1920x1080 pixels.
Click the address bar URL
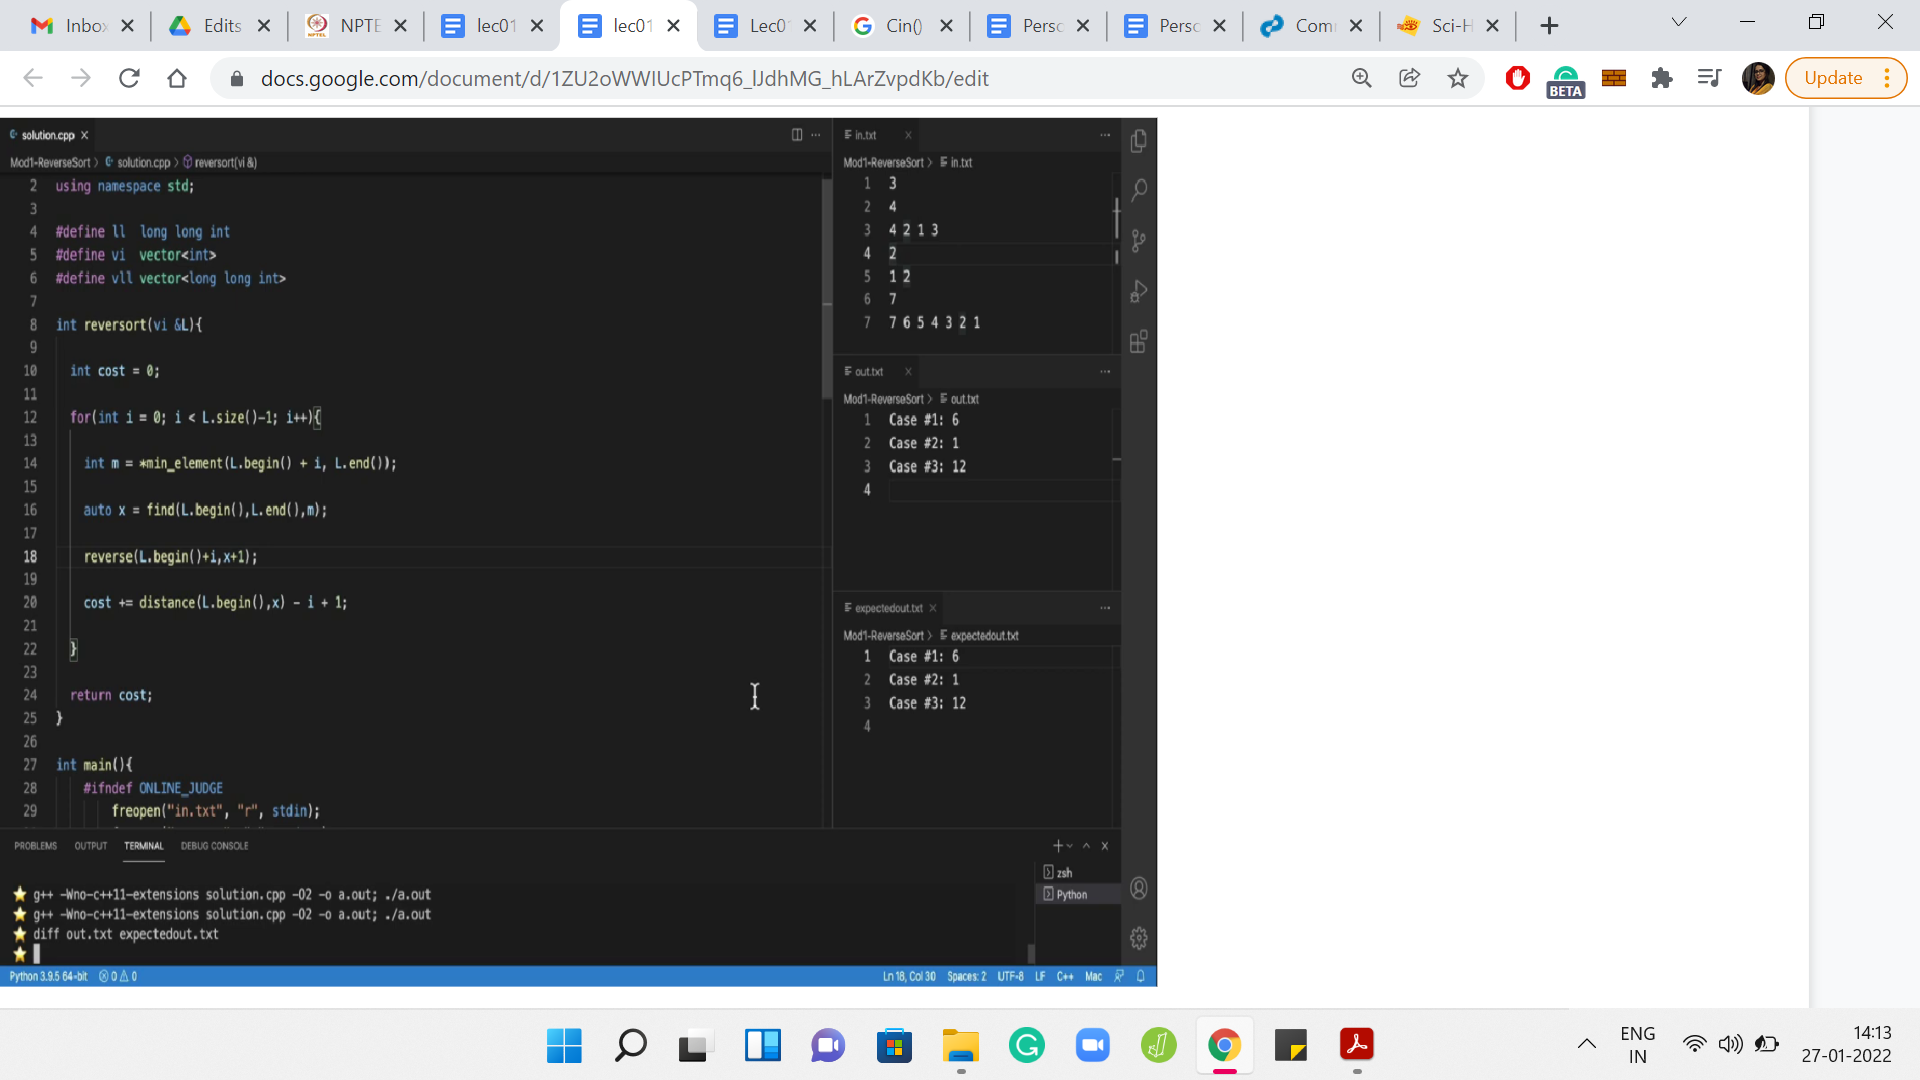pyautogui.click(x=624, y=78)
